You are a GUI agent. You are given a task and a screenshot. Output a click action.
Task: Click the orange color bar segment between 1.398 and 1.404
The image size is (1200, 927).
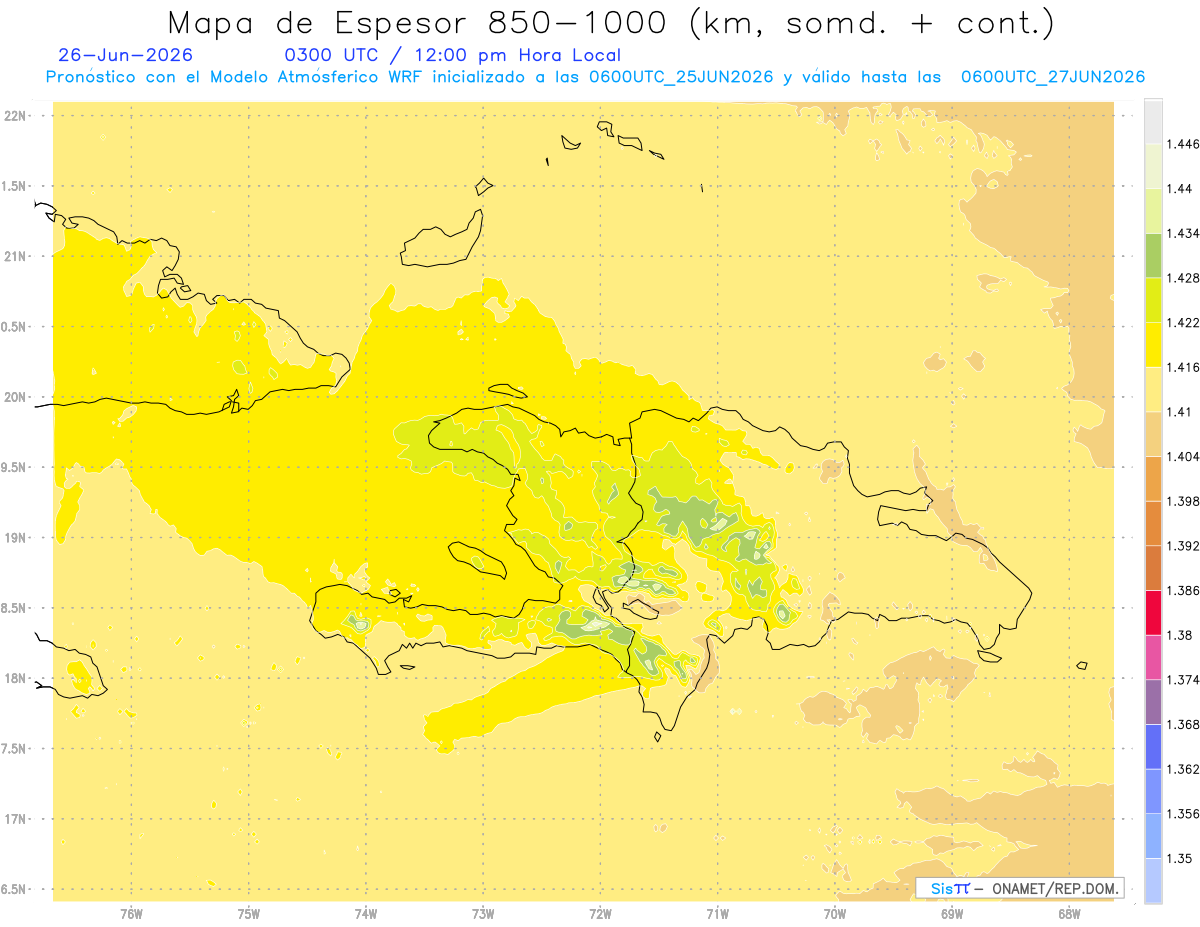point(1153,479)
